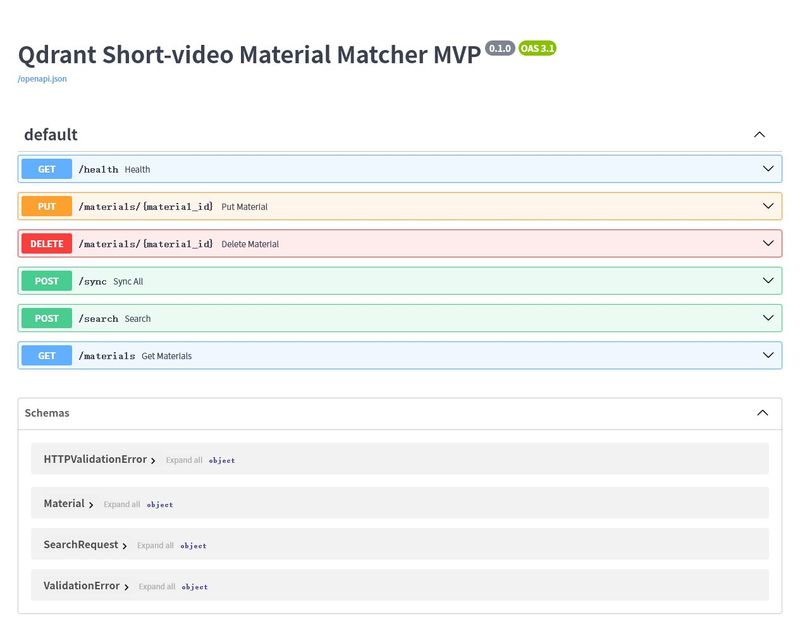Expand the POST /sync row chevron
Viewport: 800px width, 638px height.
(x=768, y=280)
